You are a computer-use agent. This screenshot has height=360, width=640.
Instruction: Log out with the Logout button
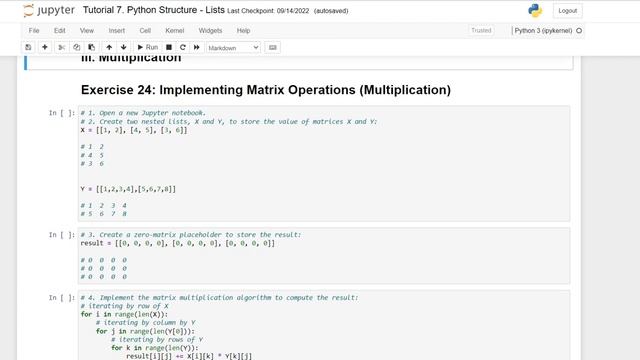[567, 11]
